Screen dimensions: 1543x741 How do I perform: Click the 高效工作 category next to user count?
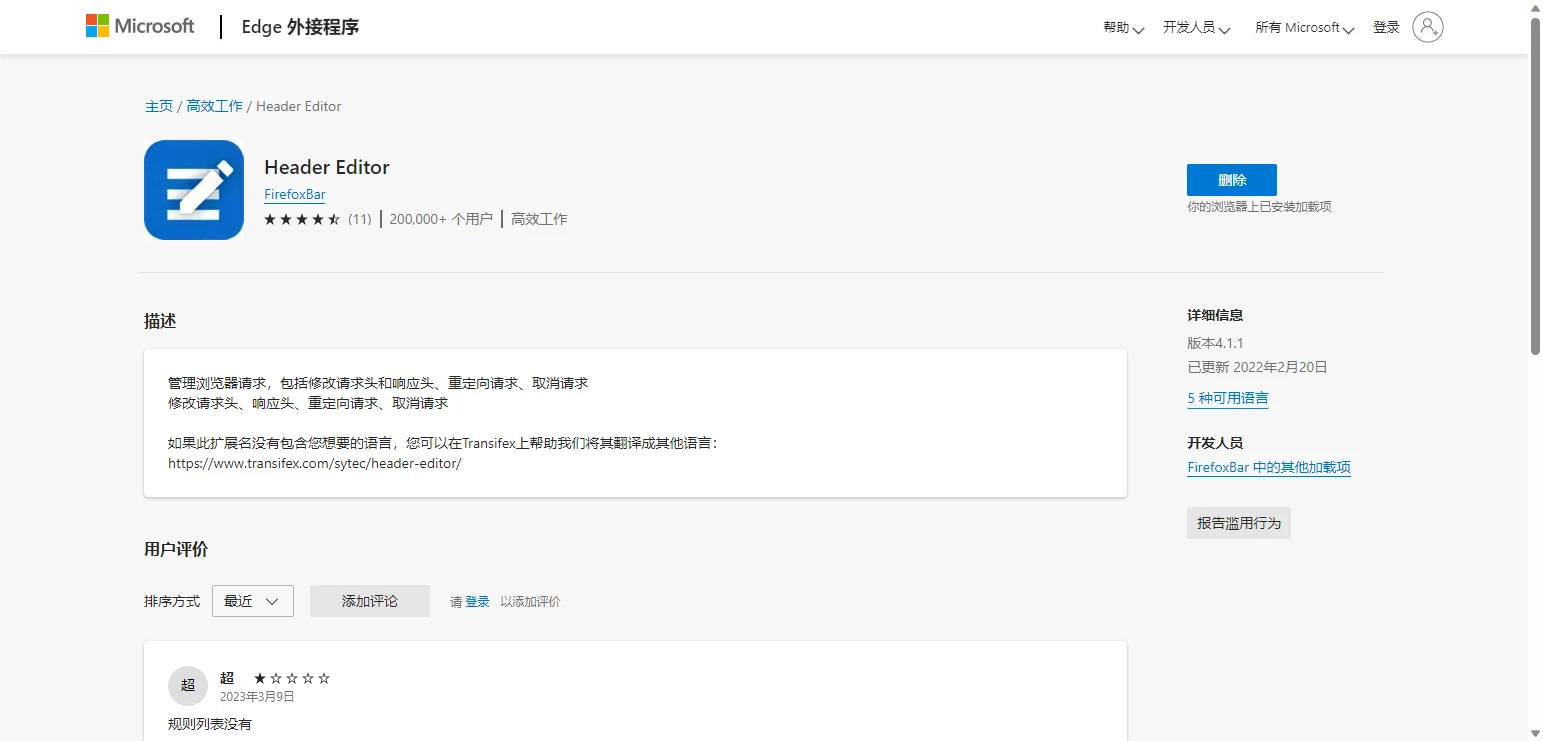[x=539, y=219]
